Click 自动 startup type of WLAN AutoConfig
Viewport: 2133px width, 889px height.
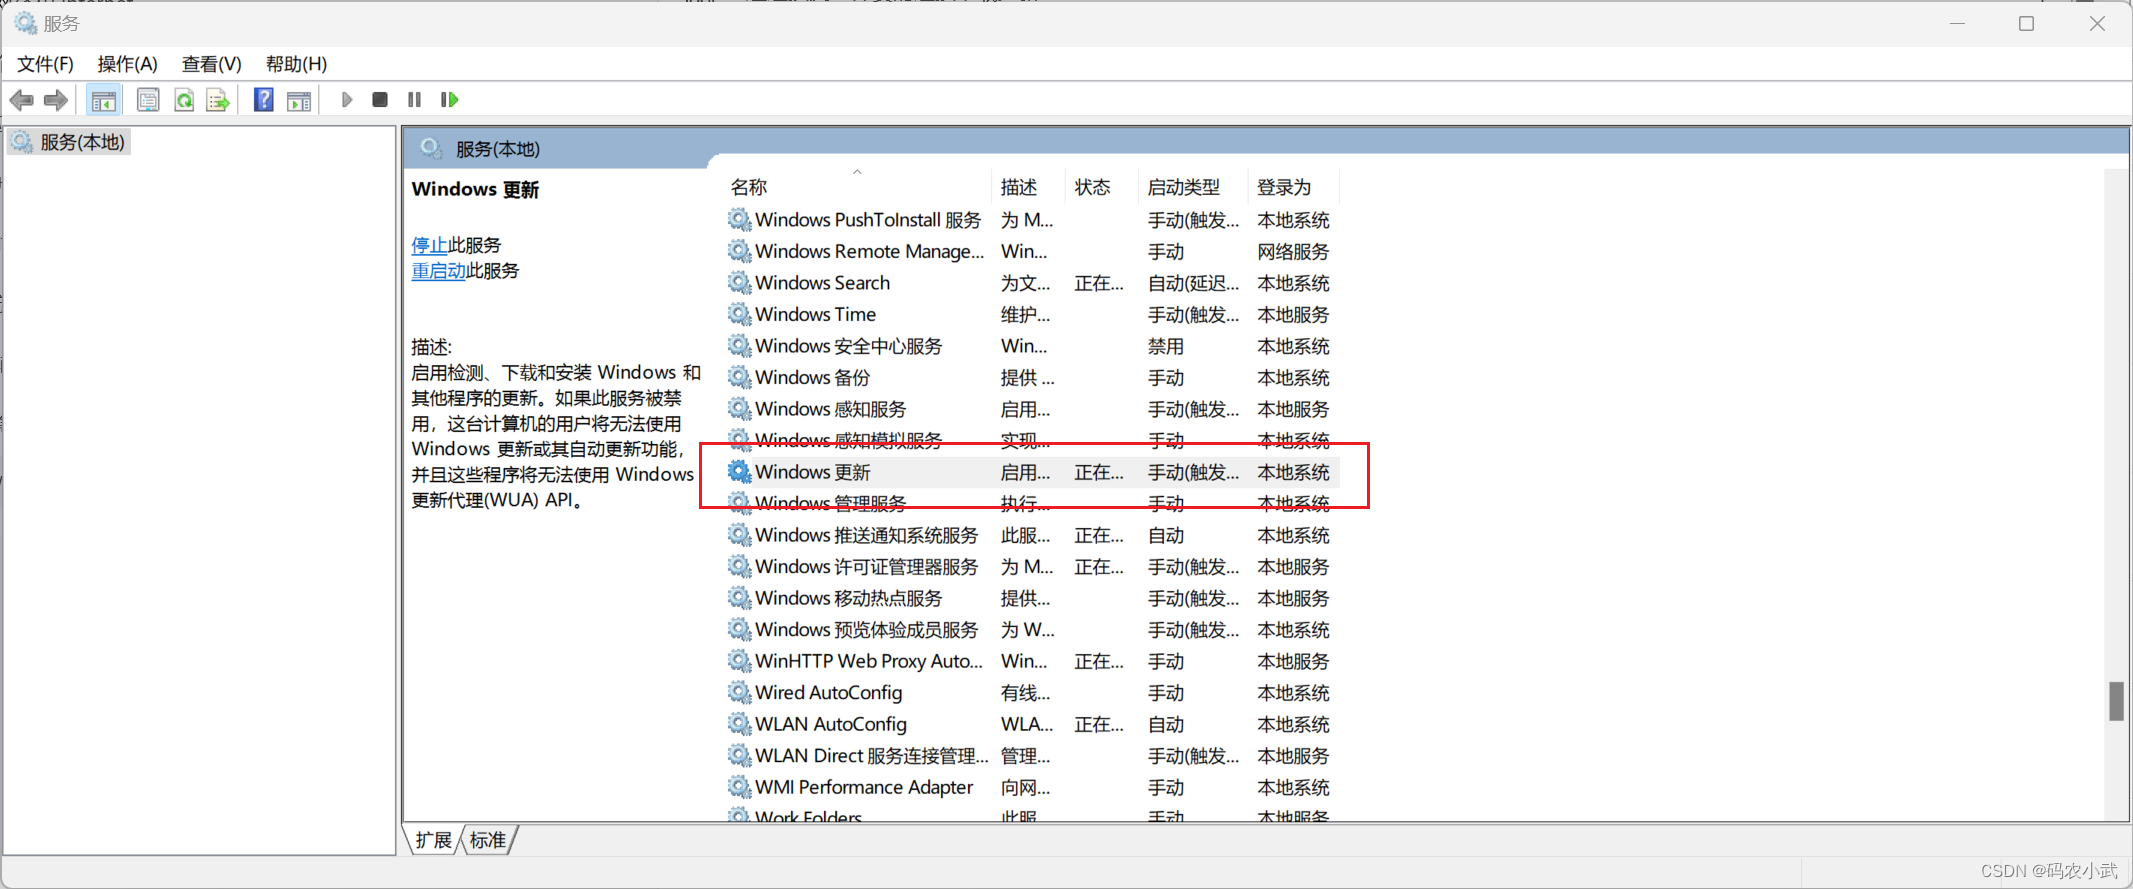pyautogui.click(x=1166, y=724)
